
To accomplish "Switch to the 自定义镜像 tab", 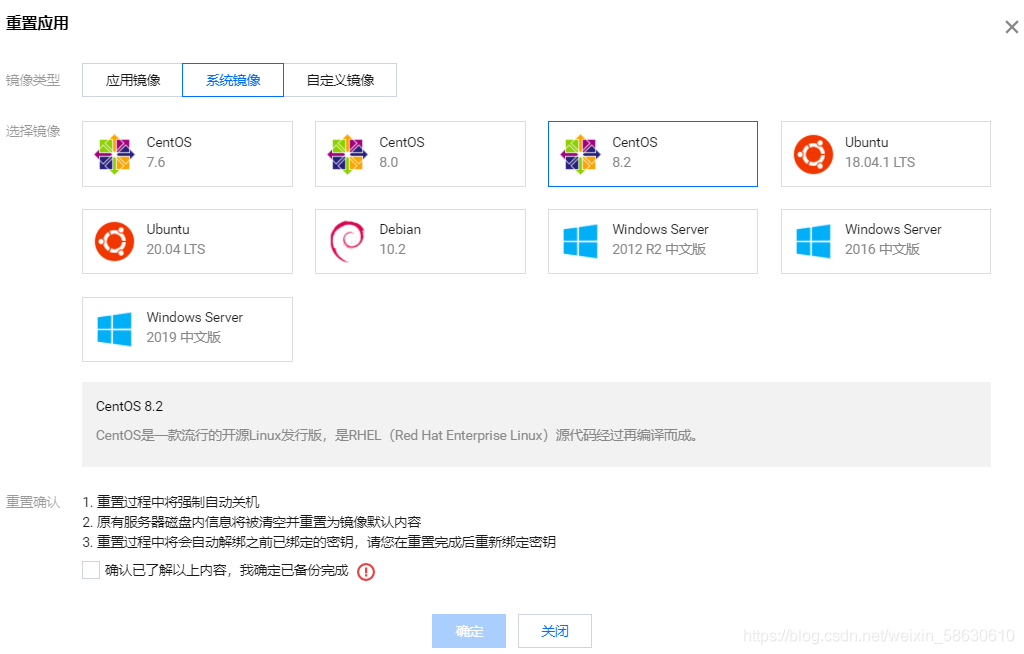I will 340,80.
